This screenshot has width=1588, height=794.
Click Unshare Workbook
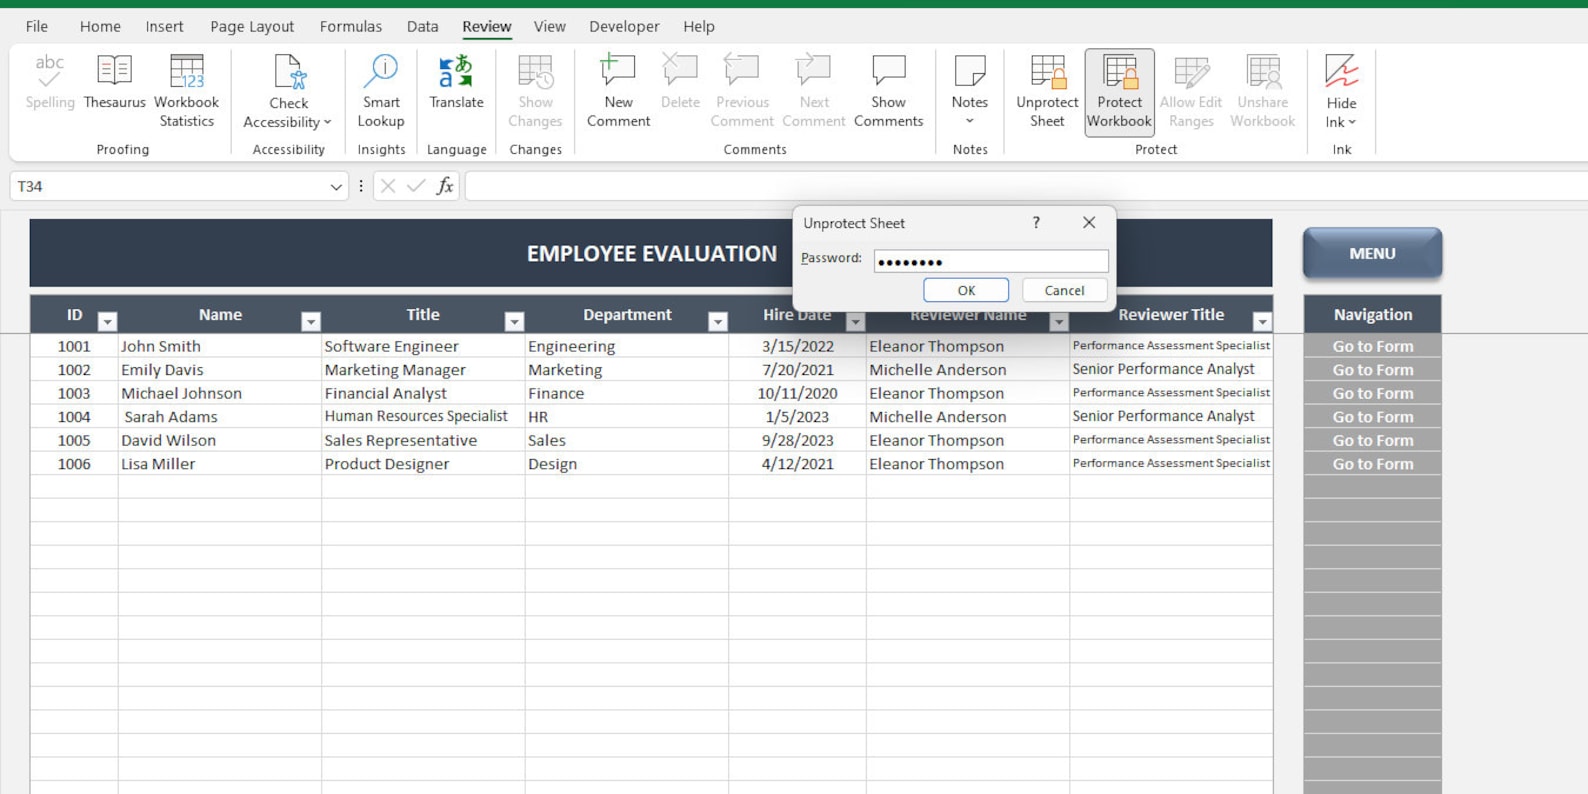click(x=1262, y=91)
